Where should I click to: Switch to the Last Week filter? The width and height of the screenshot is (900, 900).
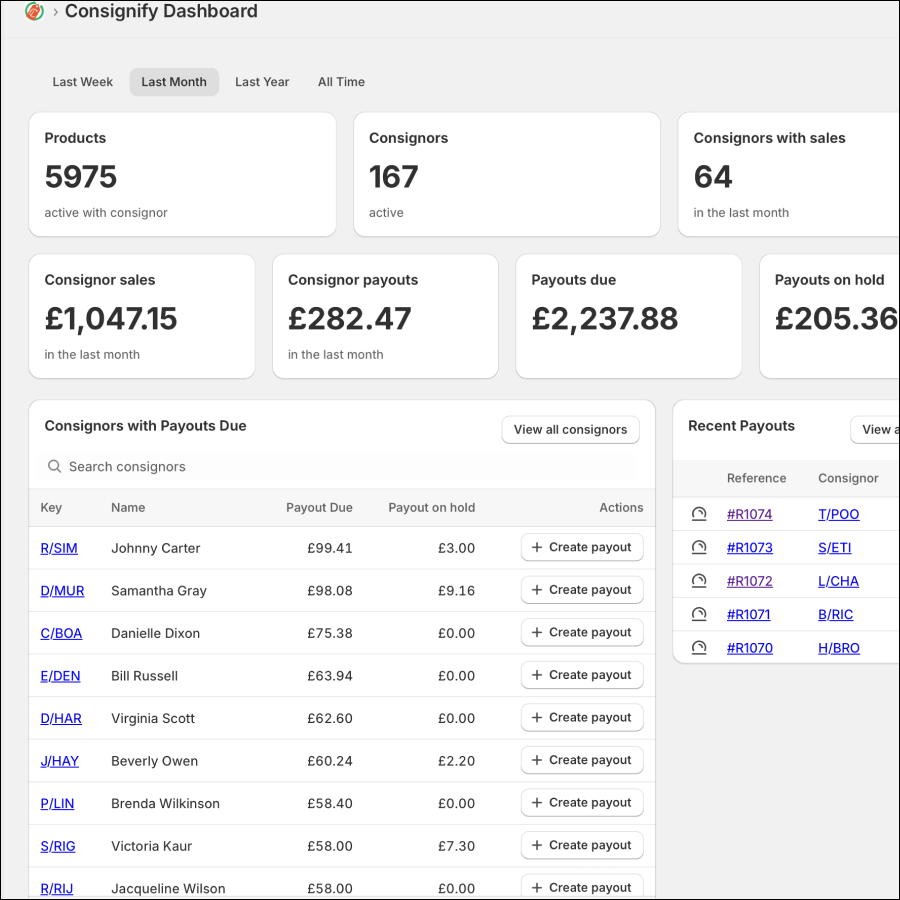pos(82,82)
